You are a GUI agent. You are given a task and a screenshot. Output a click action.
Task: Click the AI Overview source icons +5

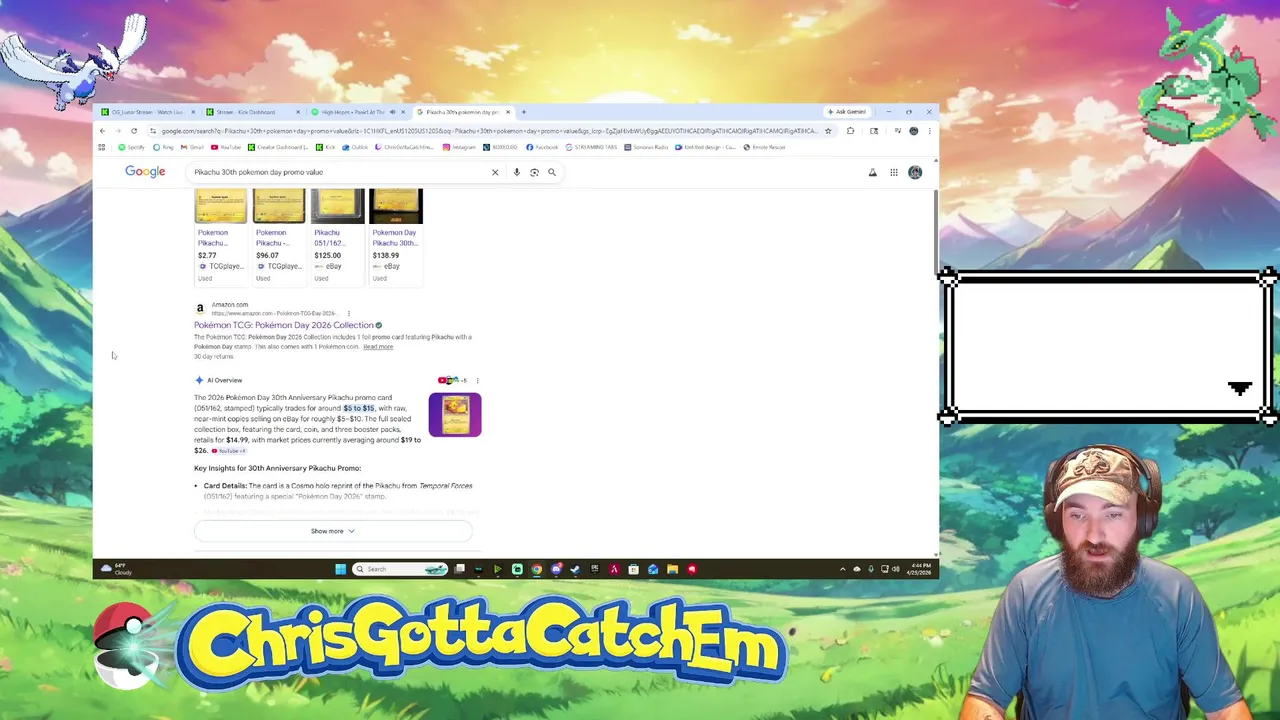point(452,380)
